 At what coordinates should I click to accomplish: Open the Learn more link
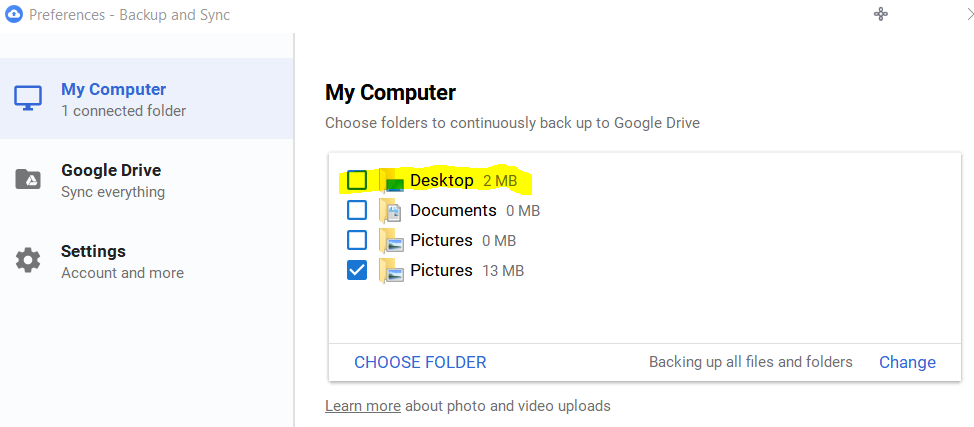click(363, 406)
